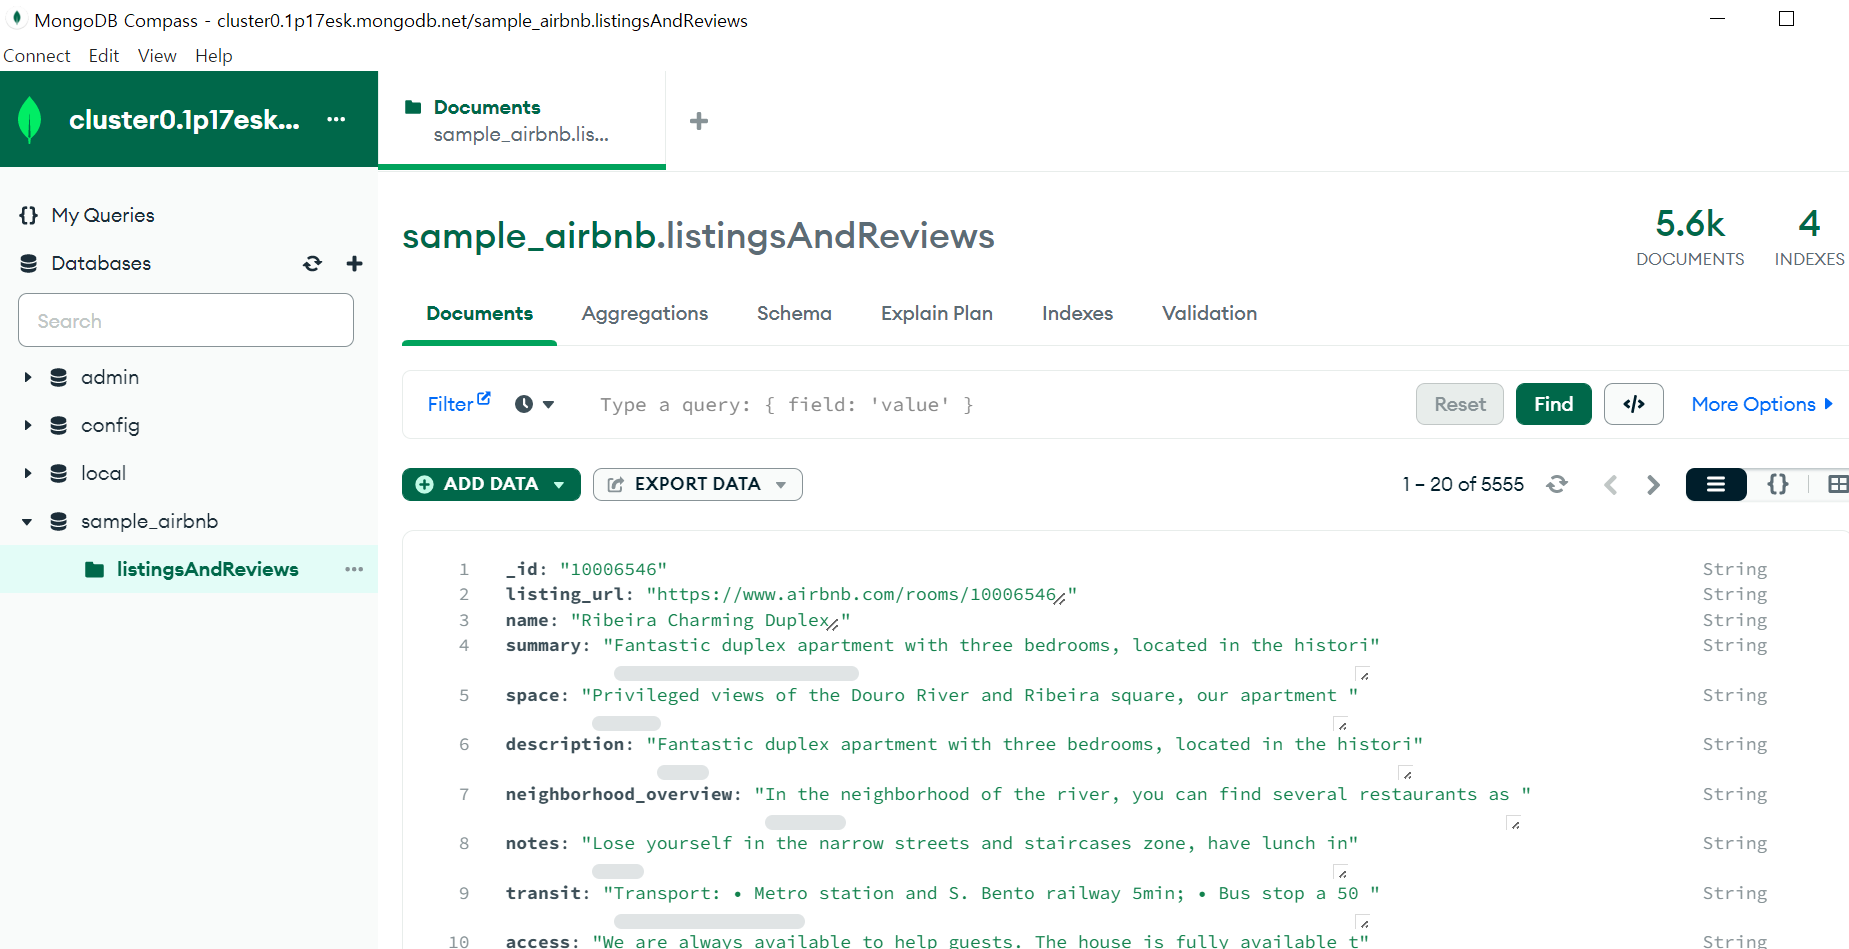Click the transit field value
This screenshot has width=1849, height=949.
point(991,893)
